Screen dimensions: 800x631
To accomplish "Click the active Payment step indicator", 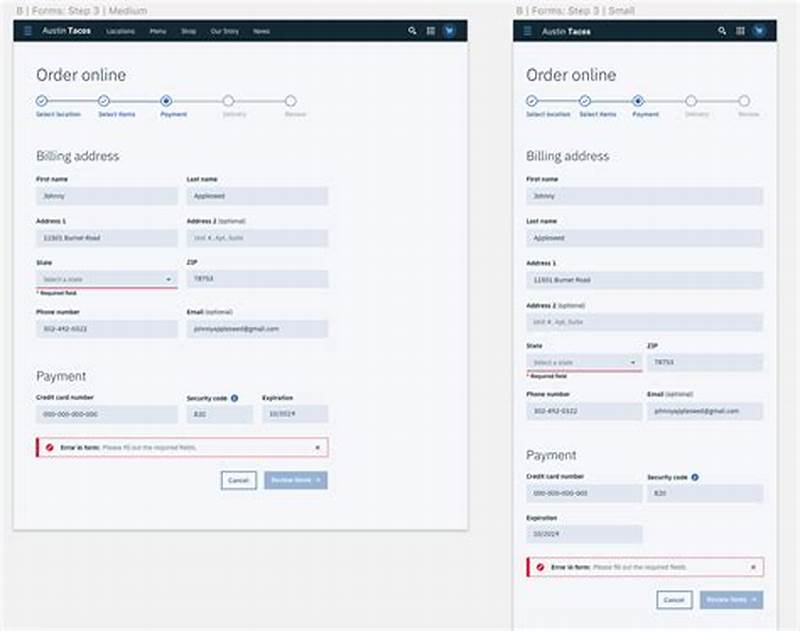I will (167, 99).
